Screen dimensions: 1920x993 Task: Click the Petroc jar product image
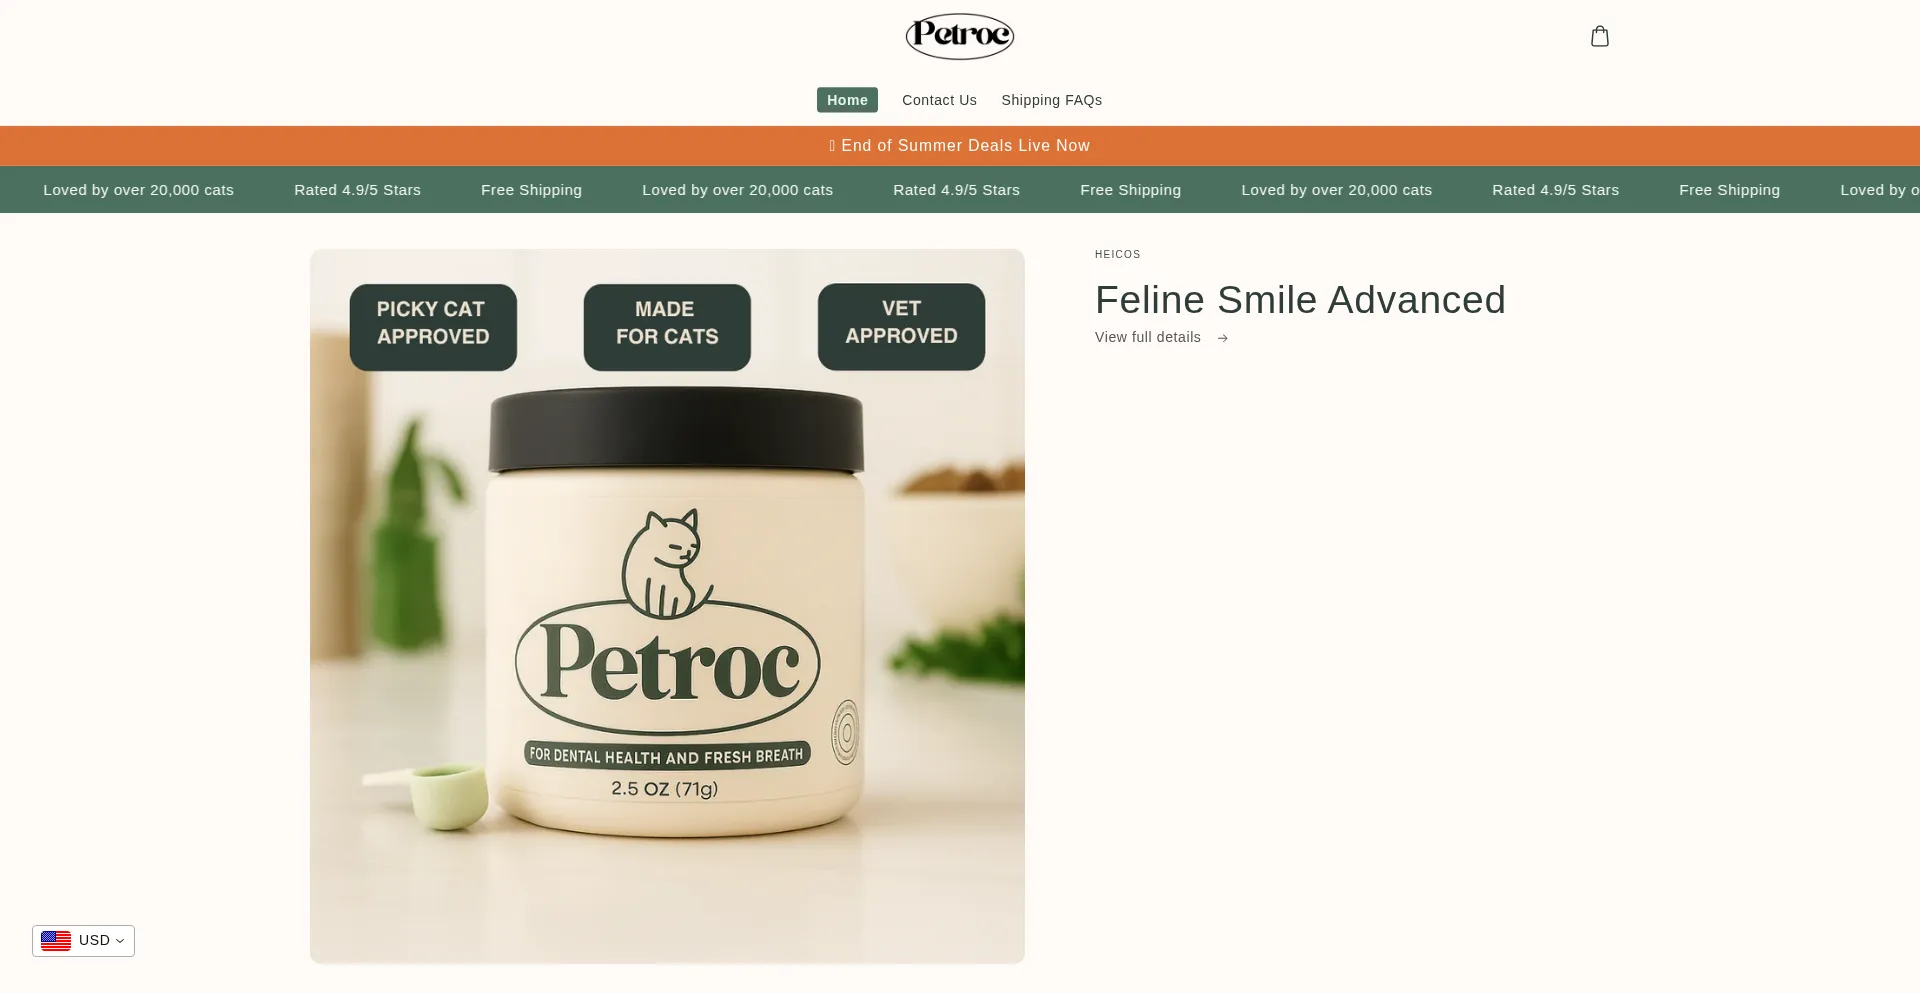click(x=667, y=606)
